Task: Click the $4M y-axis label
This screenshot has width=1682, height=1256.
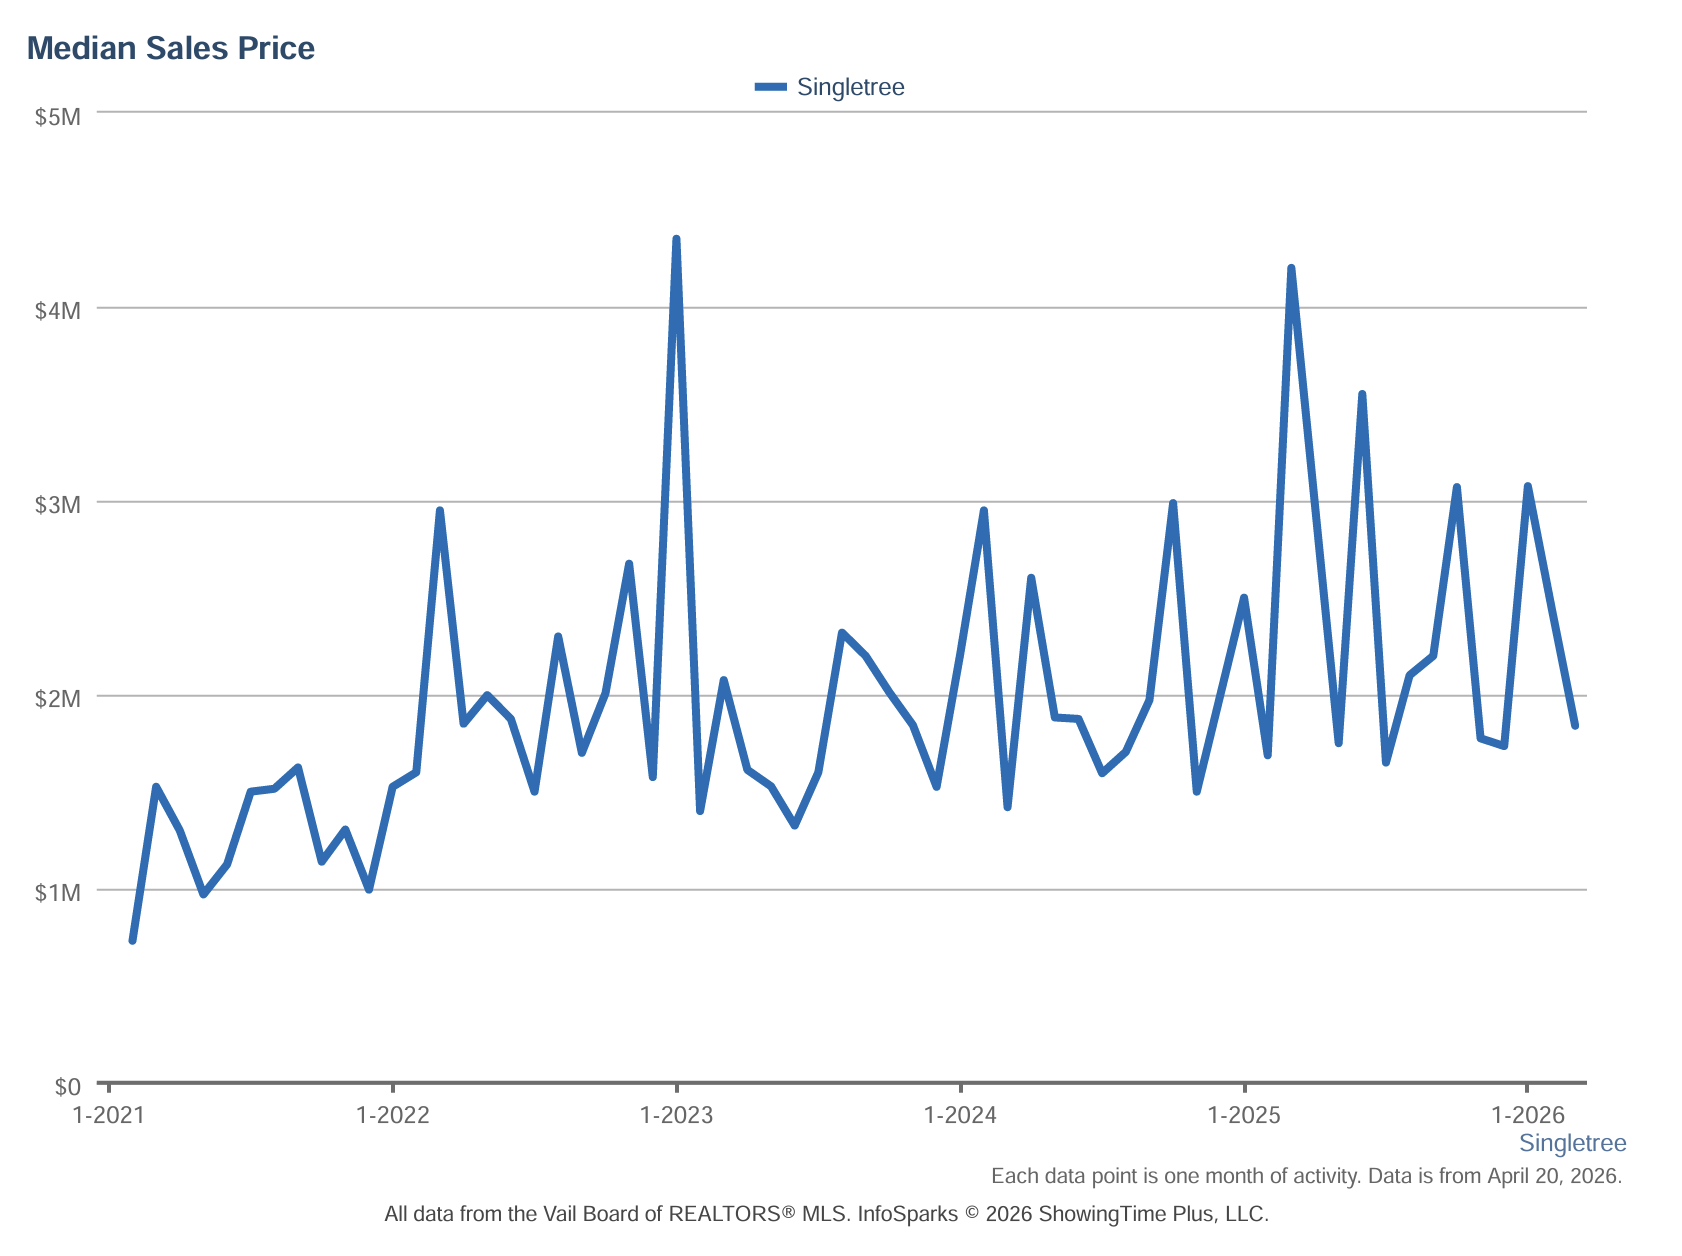Action: point(58,311)
